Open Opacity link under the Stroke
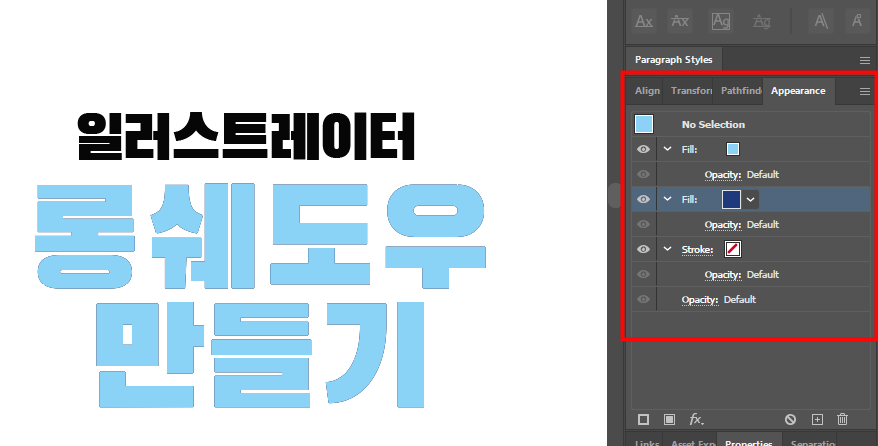 (x=722, y=275)
